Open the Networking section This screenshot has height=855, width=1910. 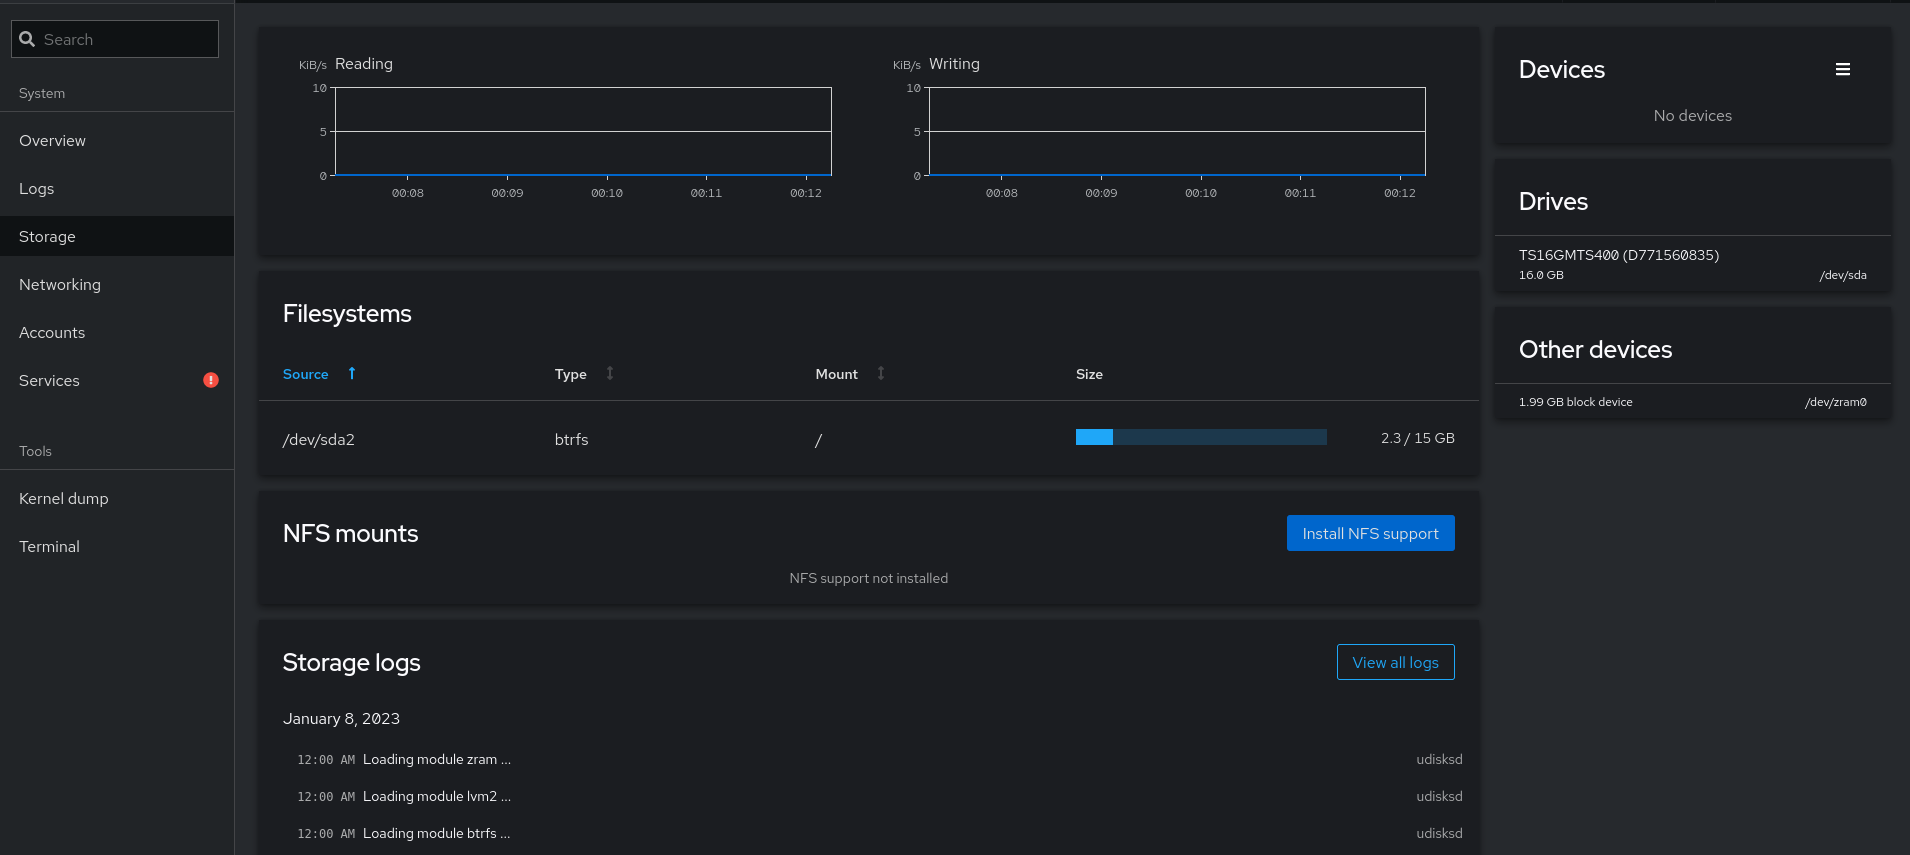(x=117, y=284)
